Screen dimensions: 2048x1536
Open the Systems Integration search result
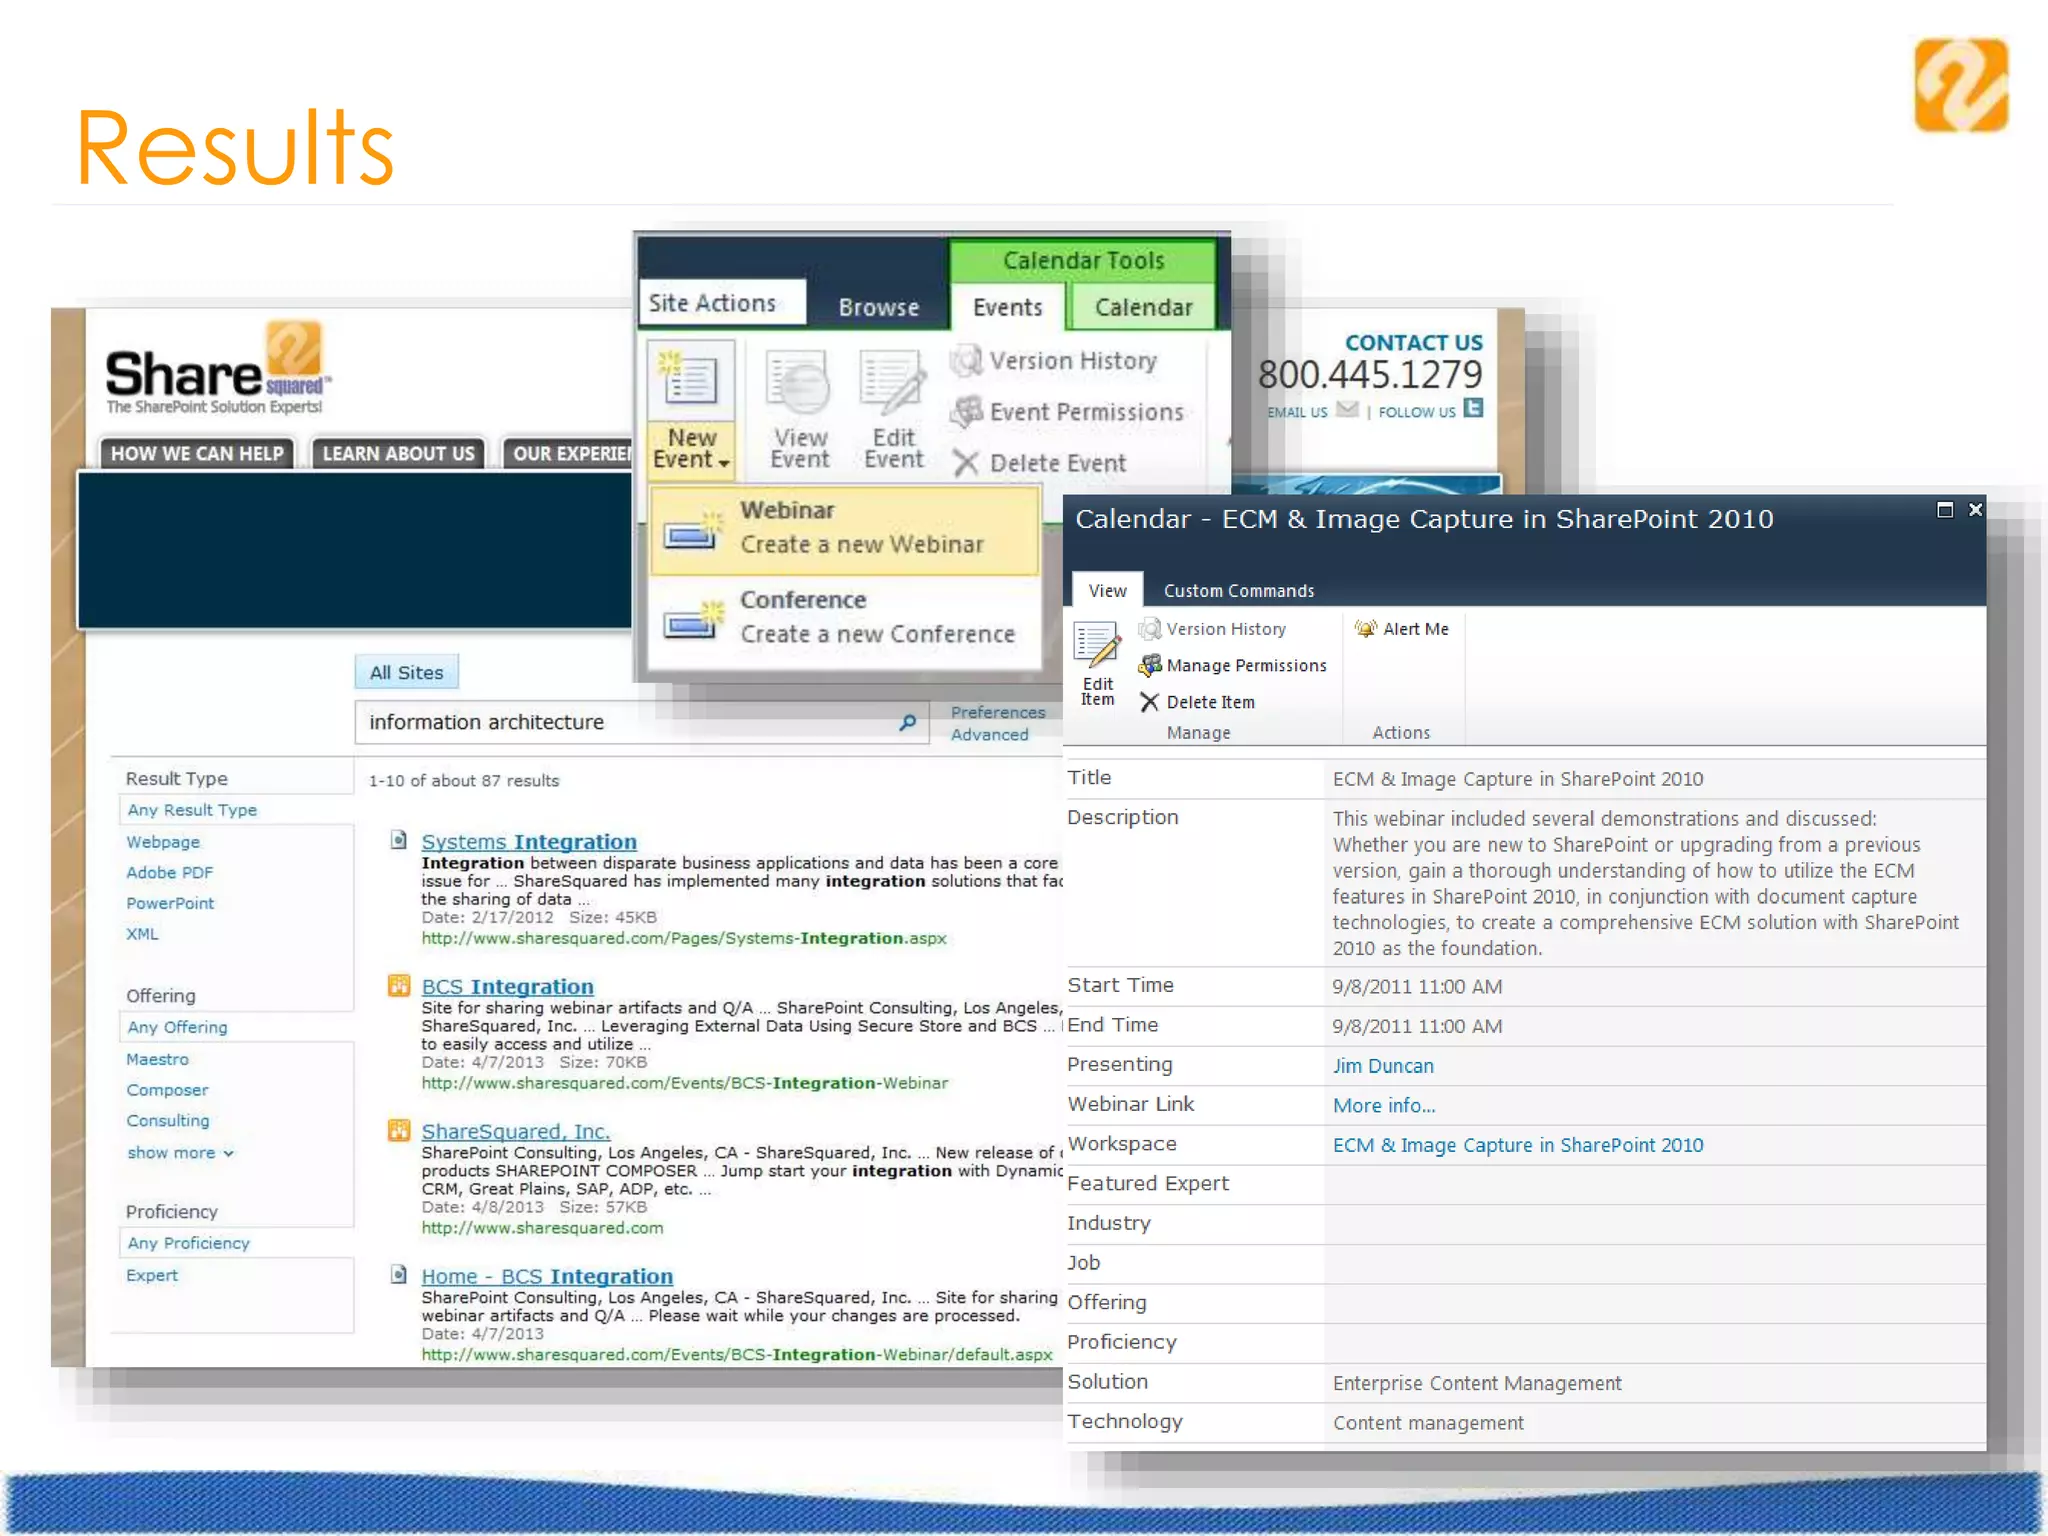point(528,842)
